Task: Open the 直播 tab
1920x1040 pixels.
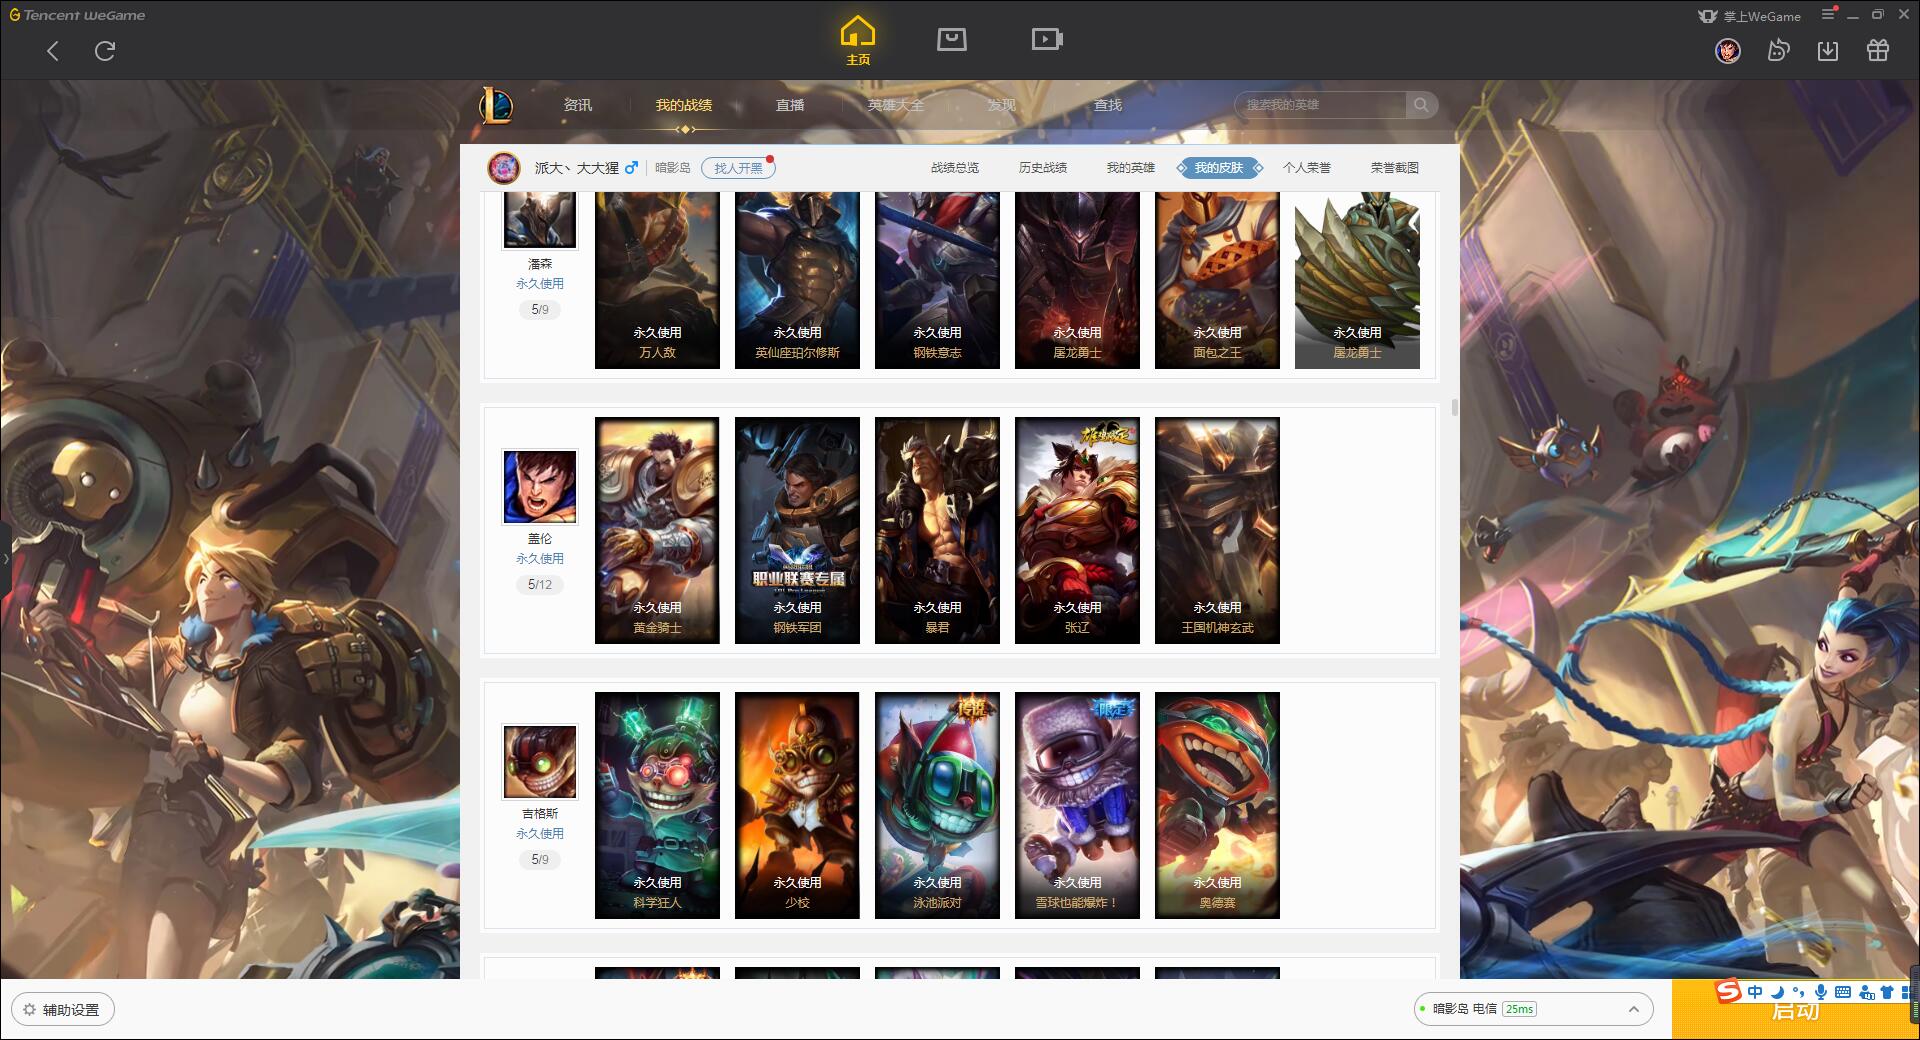Action: tap(790, 105)
